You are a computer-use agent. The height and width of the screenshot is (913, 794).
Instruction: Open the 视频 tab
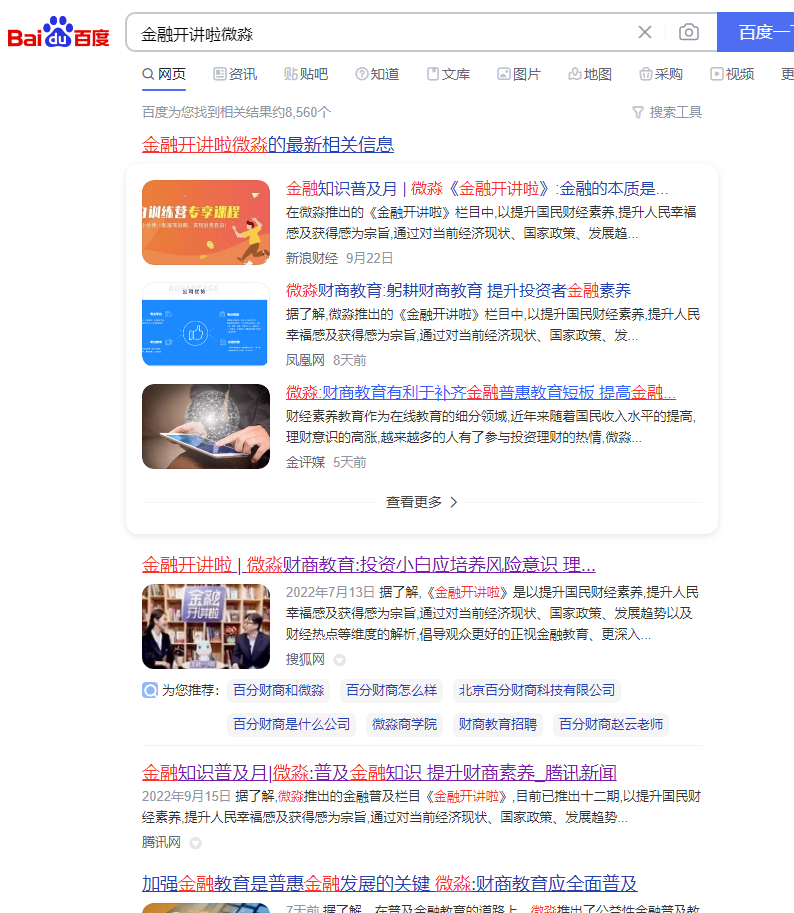coord(732,74)
